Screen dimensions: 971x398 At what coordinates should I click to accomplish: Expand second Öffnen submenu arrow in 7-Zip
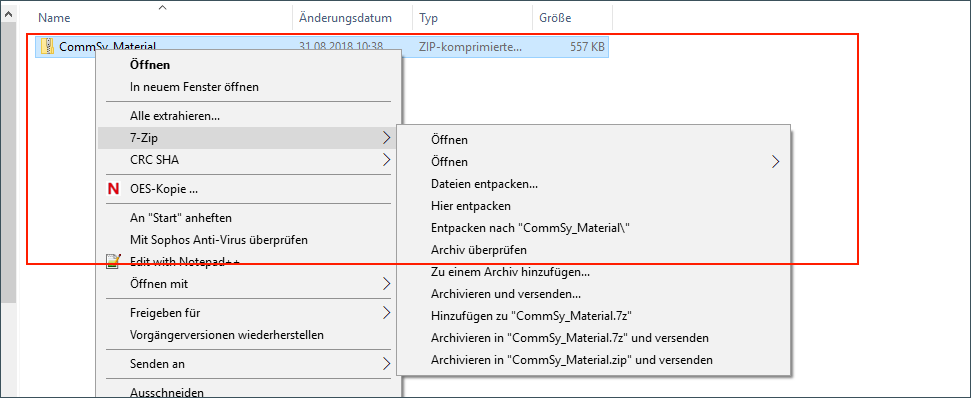[x=775, y=162]
